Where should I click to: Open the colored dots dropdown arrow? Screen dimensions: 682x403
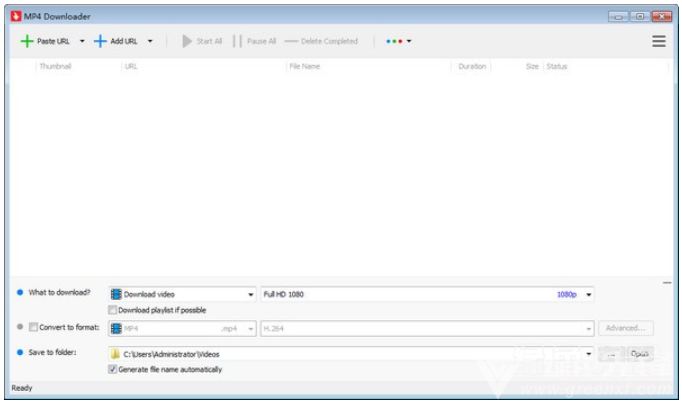[409, 41]
